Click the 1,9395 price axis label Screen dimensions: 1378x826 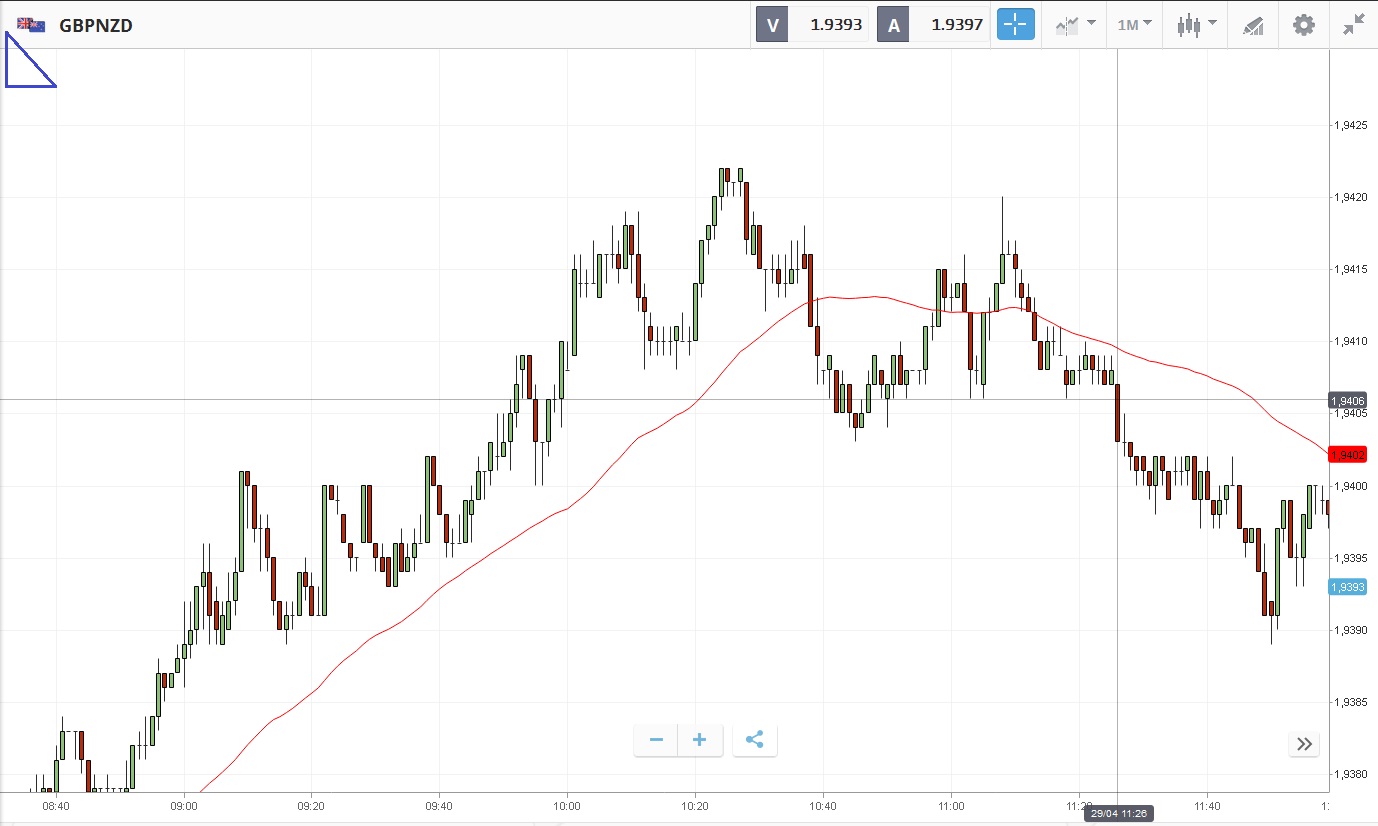pos(1352,558)
